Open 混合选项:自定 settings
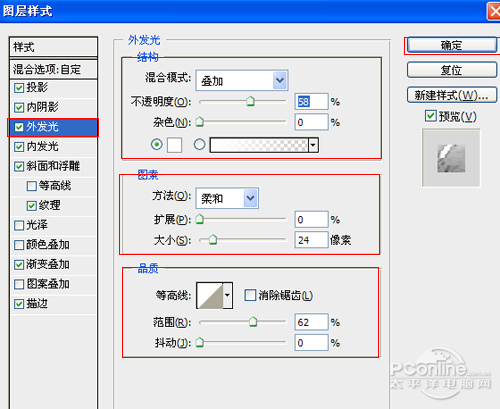The width and height of the screenshot is (500, 409). click(x=53, y=69)
